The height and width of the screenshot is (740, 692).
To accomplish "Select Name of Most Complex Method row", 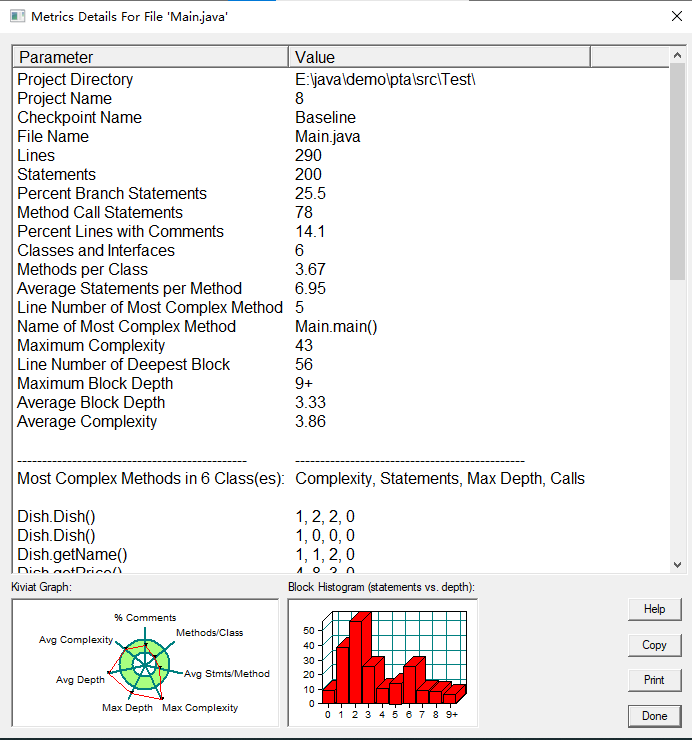I will (340, 327).
